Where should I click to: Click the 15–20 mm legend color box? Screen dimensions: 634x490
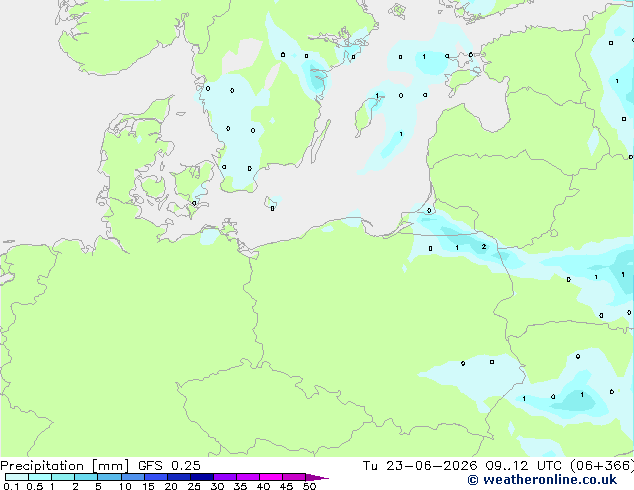(x=155, y=477)
